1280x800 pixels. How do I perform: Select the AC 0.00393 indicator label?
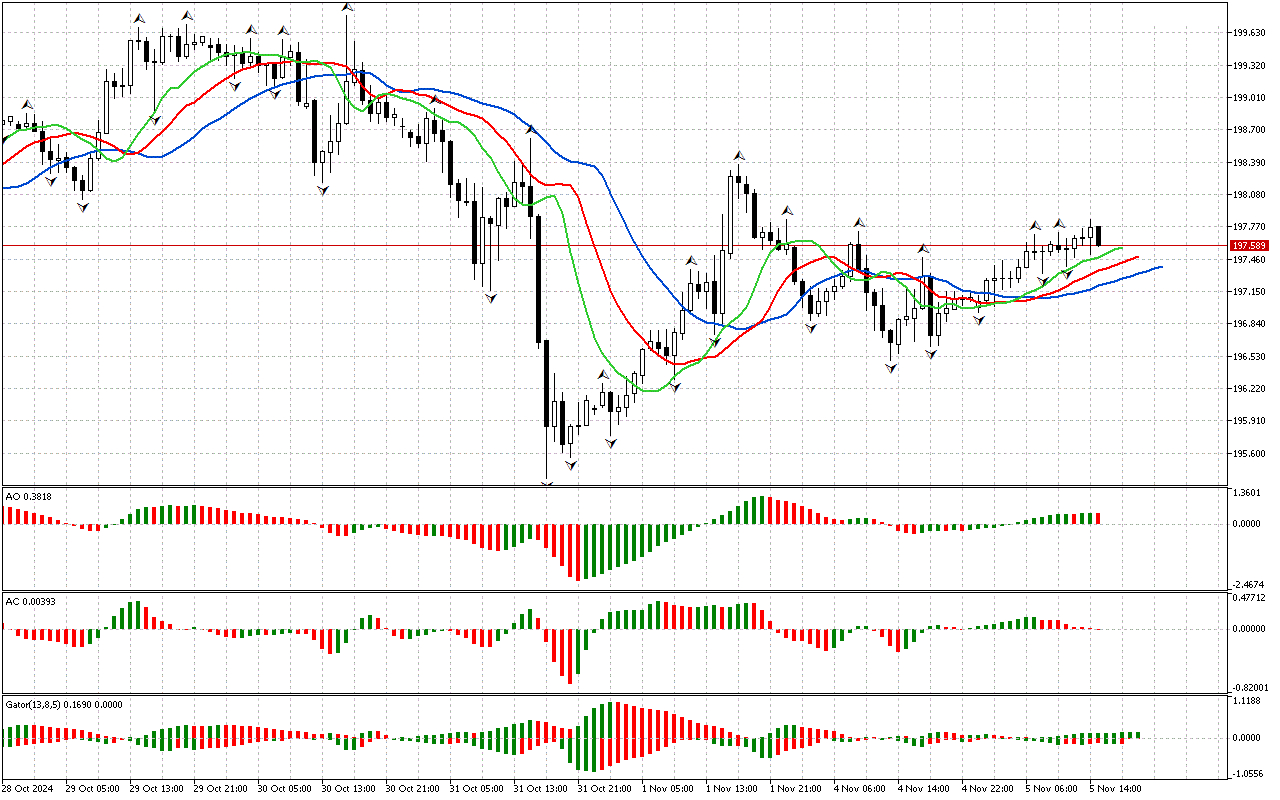pyautogui.click(x=33, y=600)
